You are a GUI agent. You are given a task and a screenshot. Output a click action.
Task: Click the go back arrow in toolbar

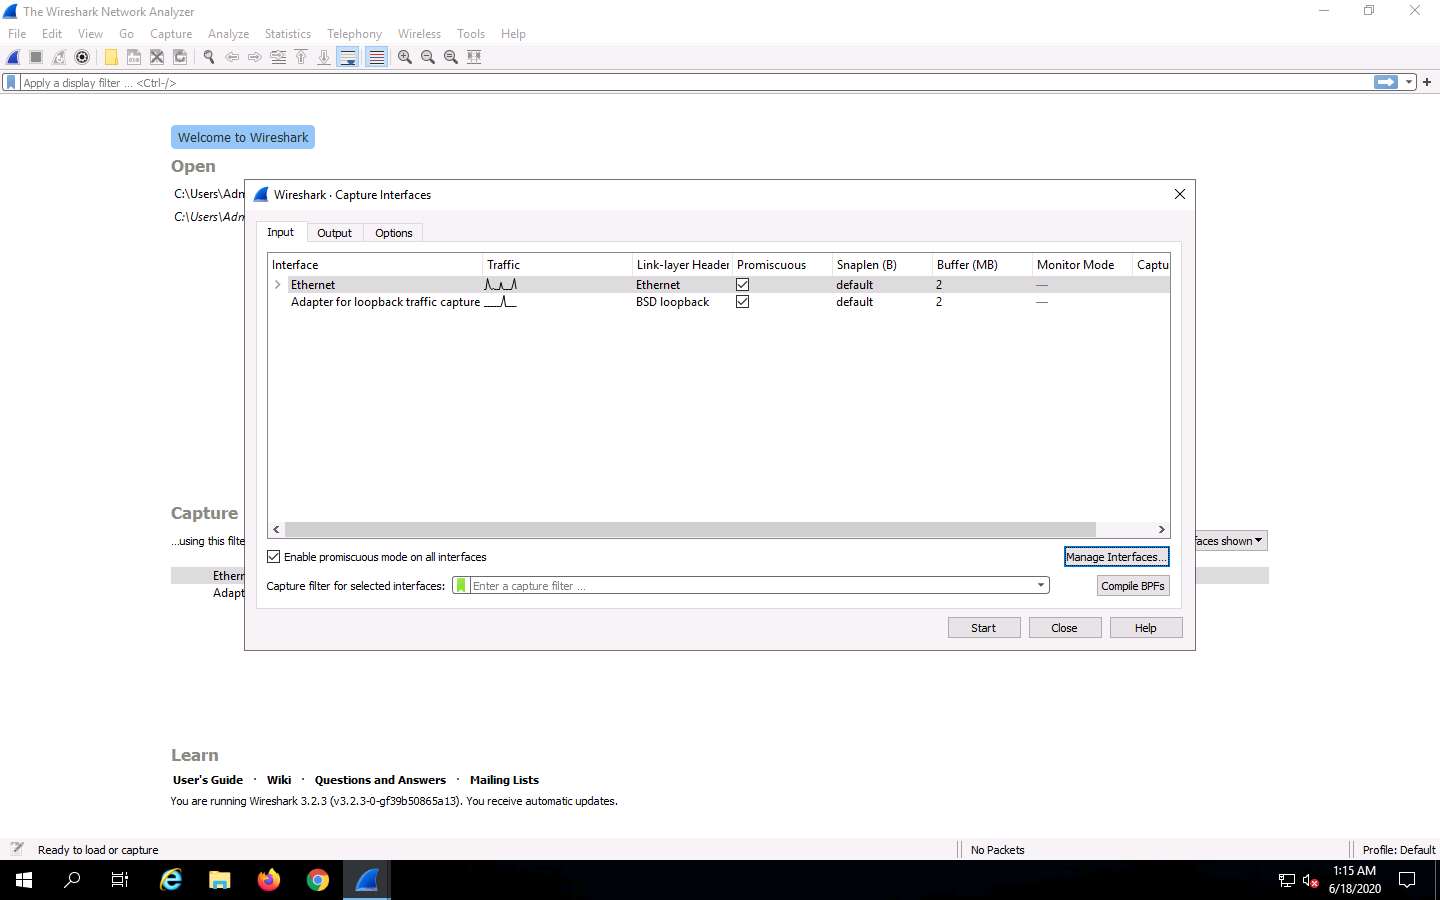coord(232,57)
